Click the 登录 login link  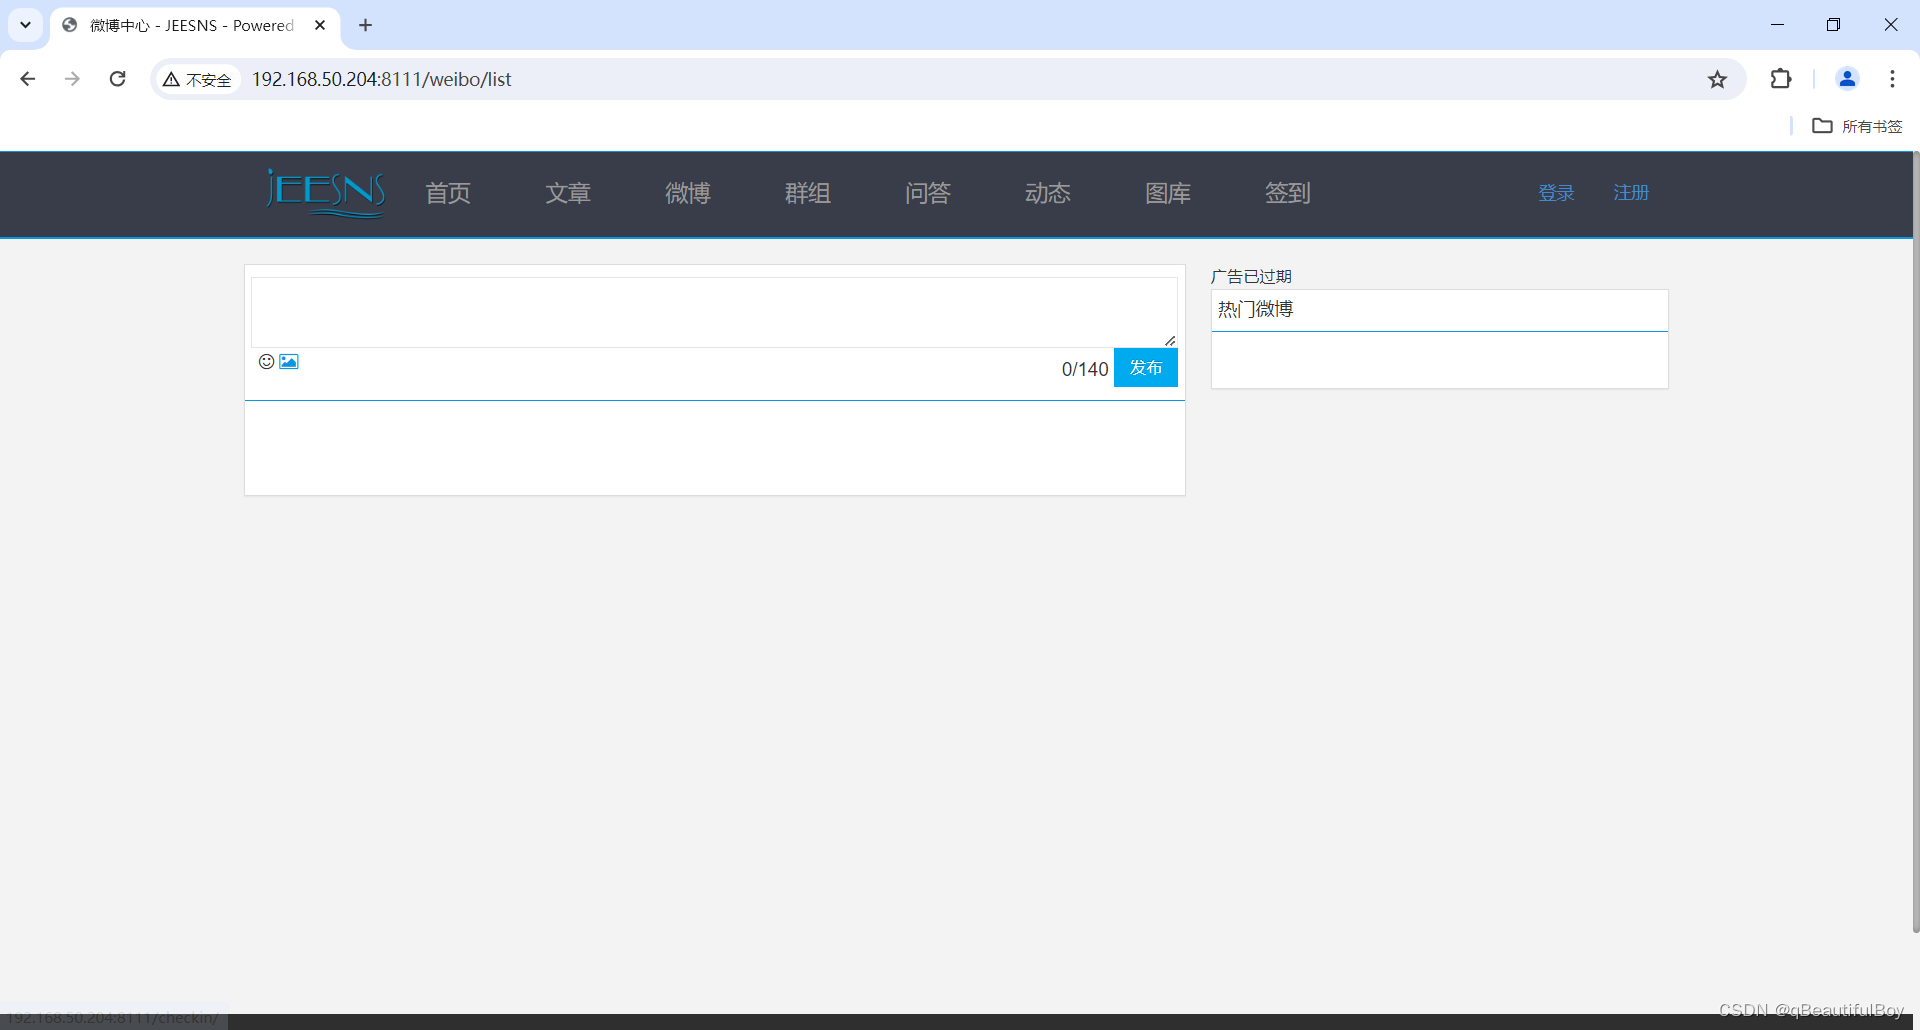(1556, 193)
